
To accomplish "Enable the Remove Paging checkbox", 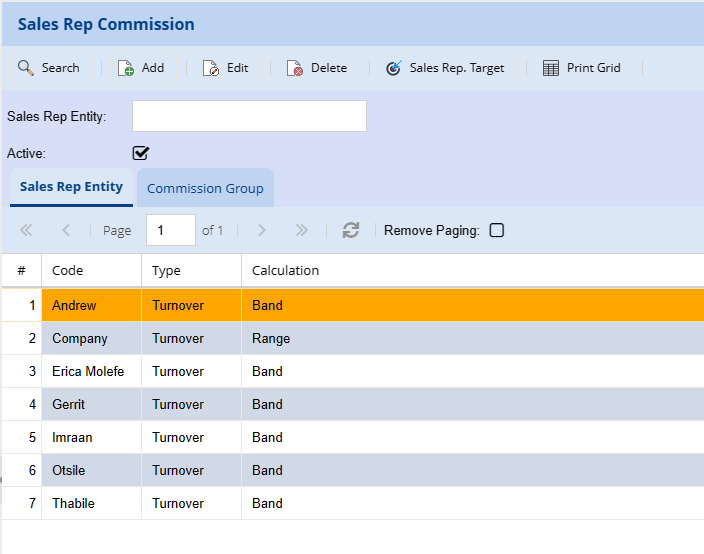I will pyautogui.click(x=497, y=230).
